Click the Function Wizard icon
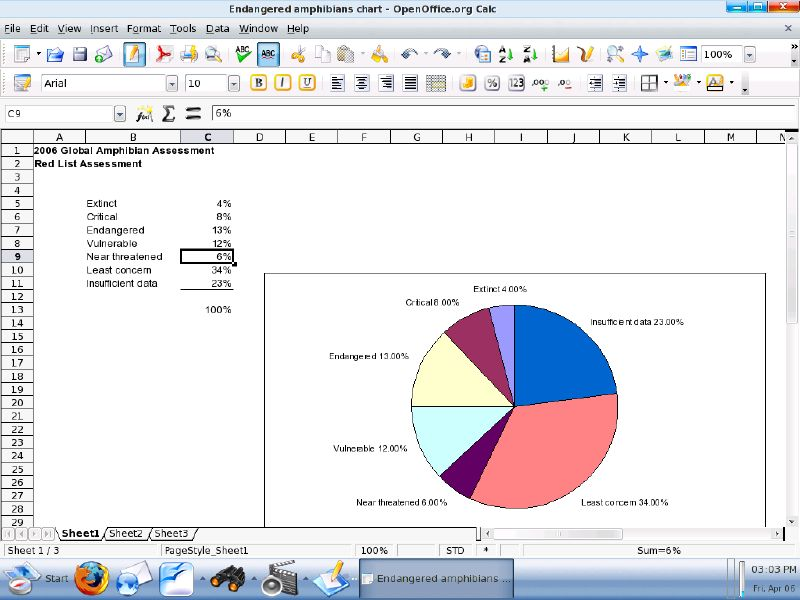 point(144,114)
